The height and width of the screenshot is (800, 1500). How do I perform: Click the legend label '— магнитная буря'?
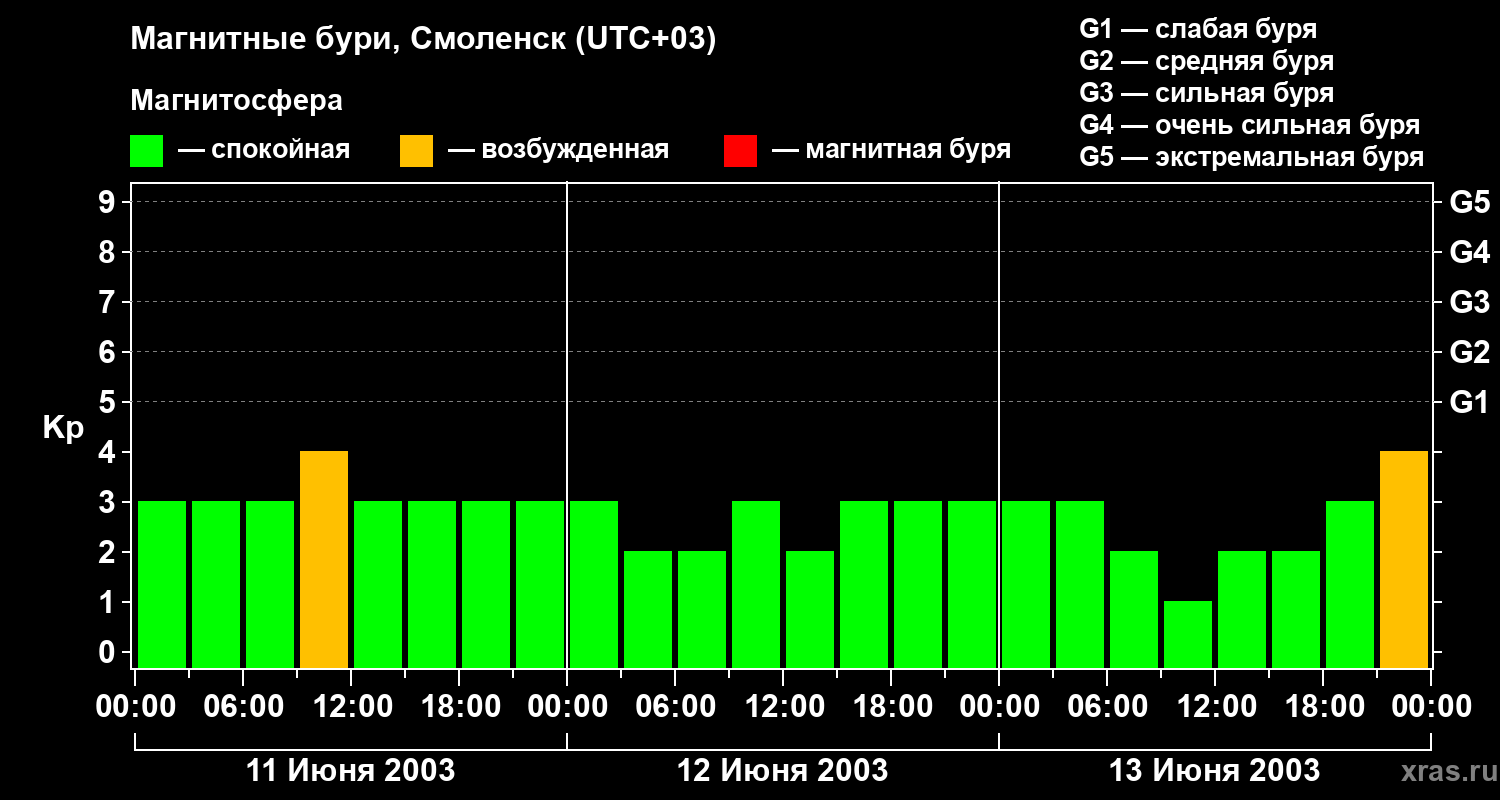(891, 150)
